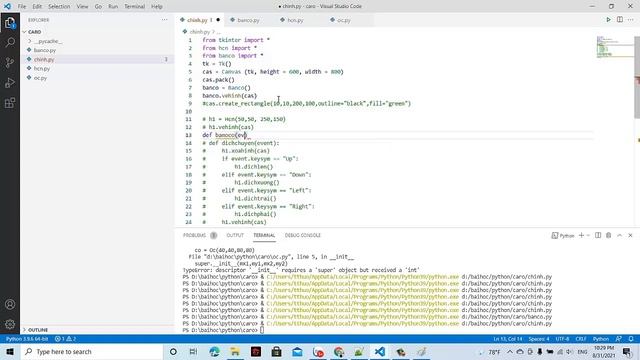
Task: Open the Explorer view in activity bar
Action: click(x=10, y=23)
